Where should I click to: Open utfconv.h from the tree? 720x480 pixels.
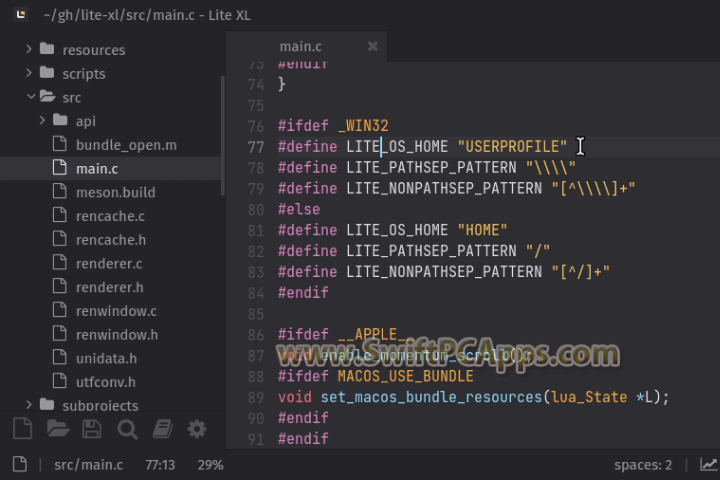pyautogui.click(x=106, y=383)
